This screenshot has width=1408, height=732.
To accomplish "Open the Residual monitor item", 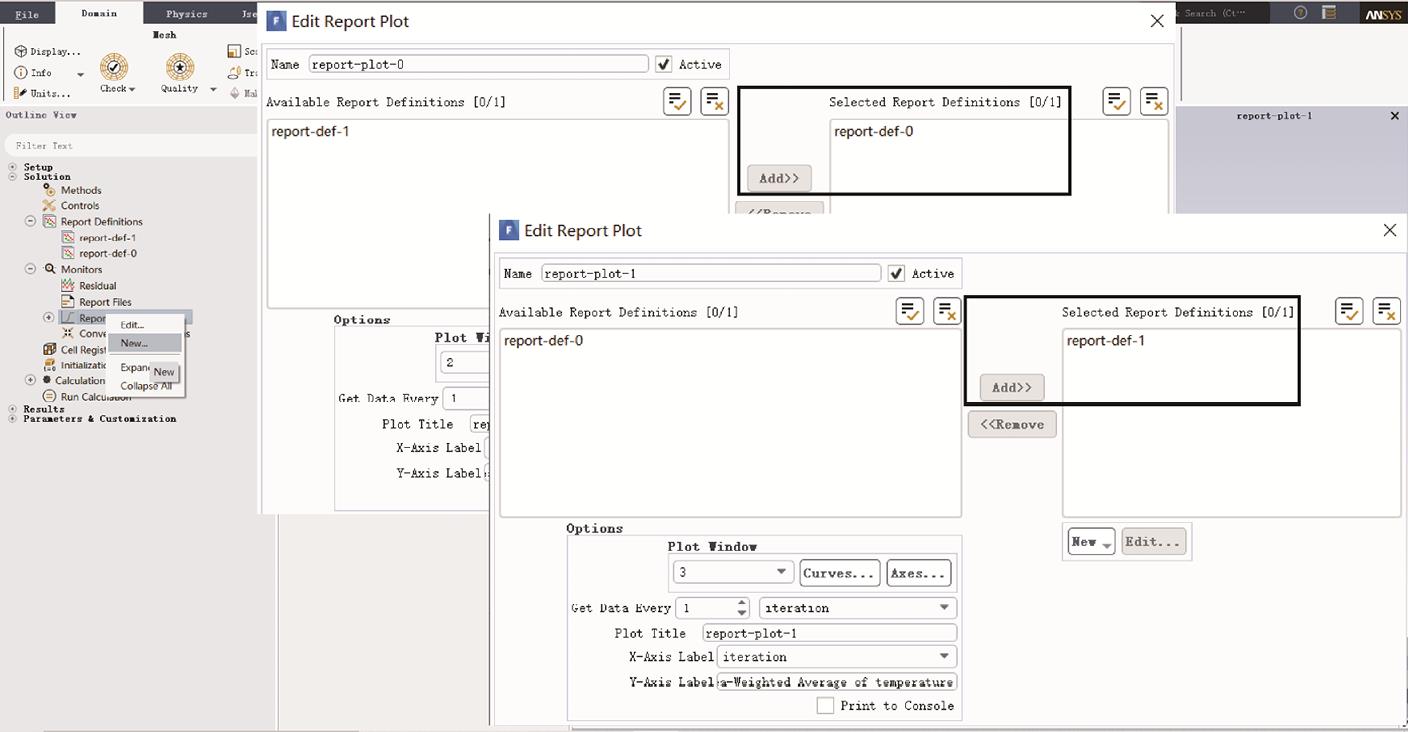I will pyautogui.click(x=97, y=286).
